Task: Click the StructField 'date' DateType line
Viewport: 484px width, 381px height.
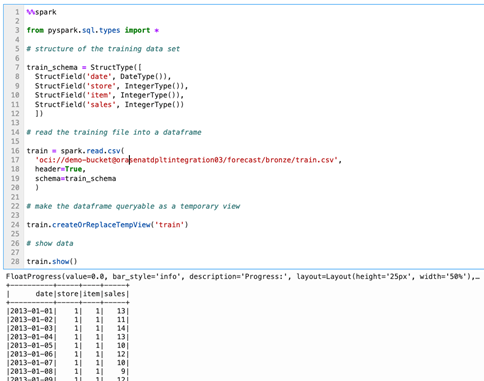Action: pos(103,77)
